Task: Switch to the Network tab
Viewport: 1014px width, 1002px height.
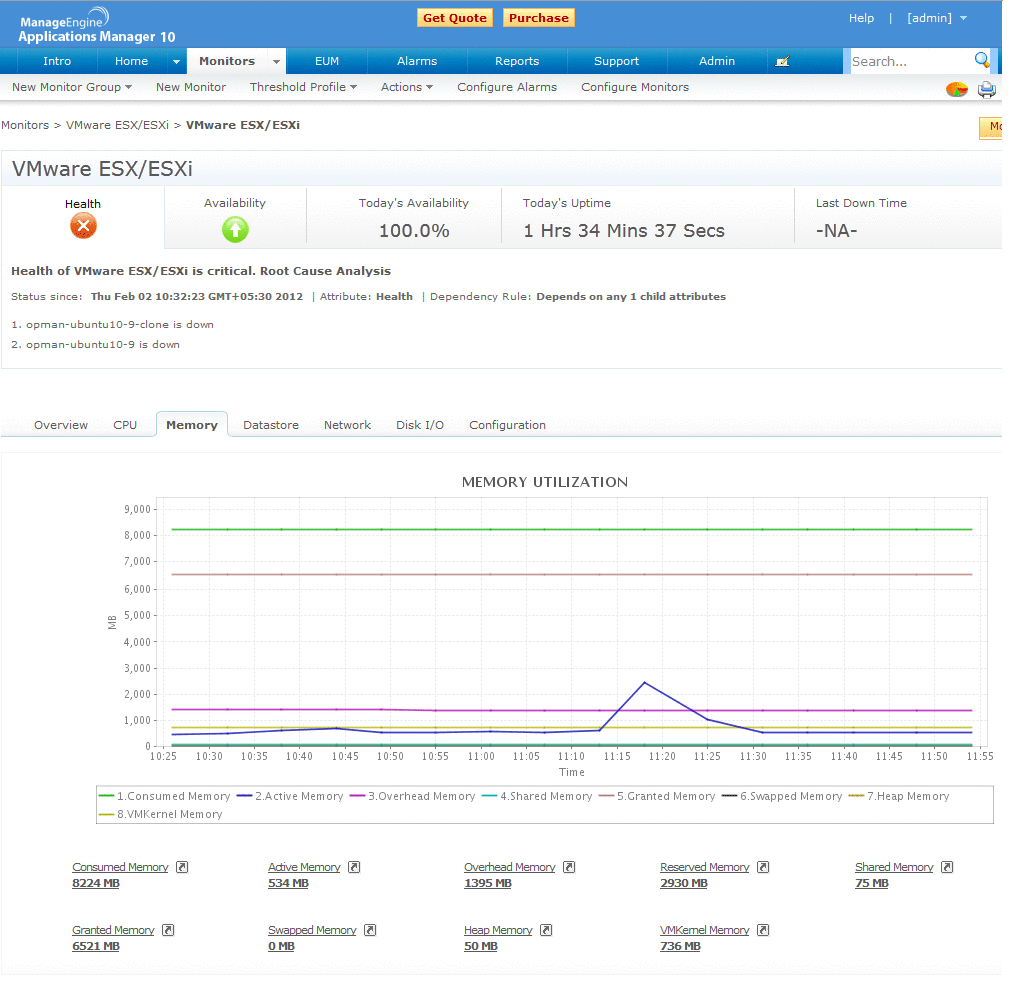Action: pyautogui.click(x=347, y=425)
